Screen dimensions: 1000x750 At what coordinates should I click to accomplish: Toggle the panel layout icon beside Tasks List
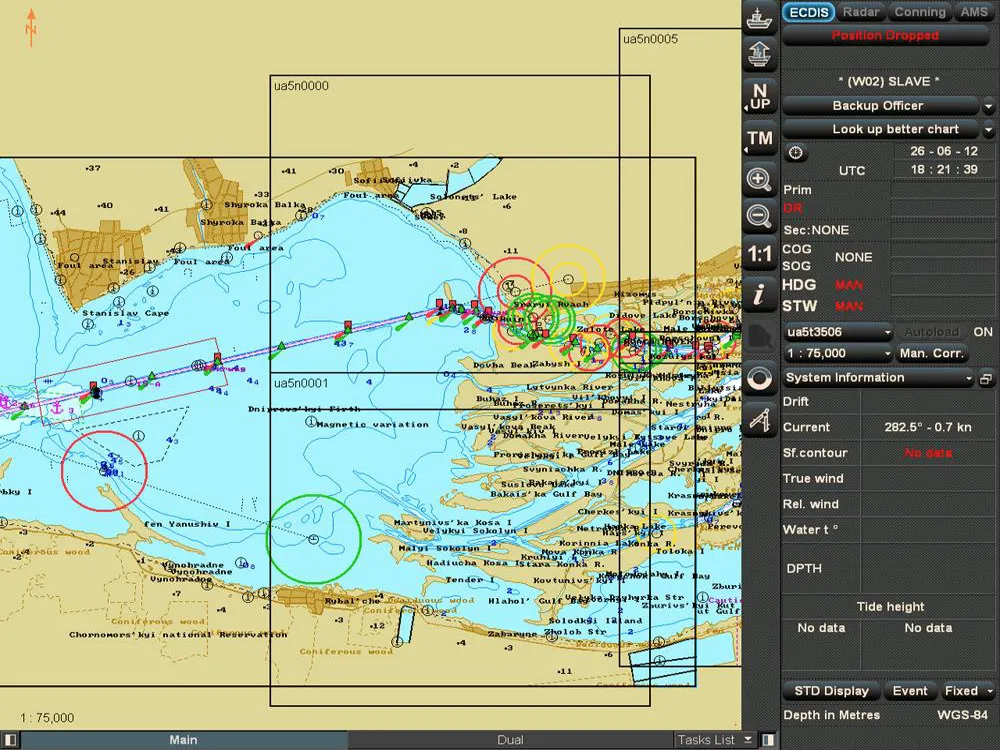767,740
